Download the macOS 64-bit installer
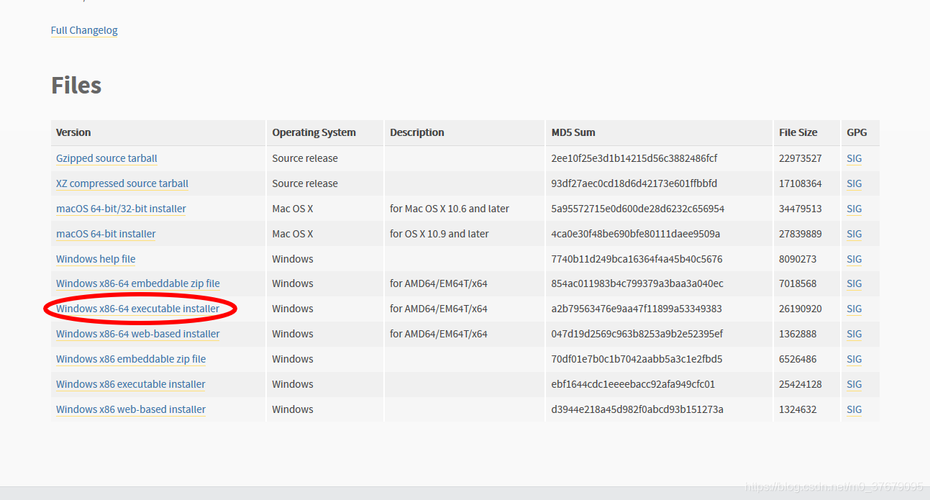This screenshot has width=930, height=500. [x=106, y=234]
